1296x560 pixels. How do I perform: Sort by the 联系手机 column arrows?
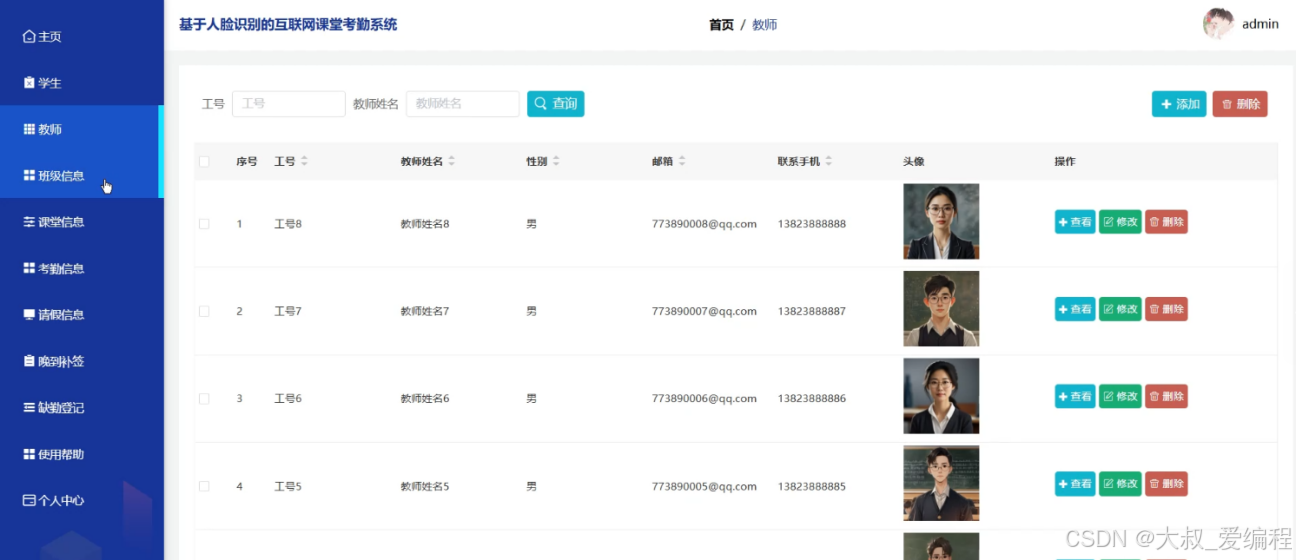tap(829, 161)
